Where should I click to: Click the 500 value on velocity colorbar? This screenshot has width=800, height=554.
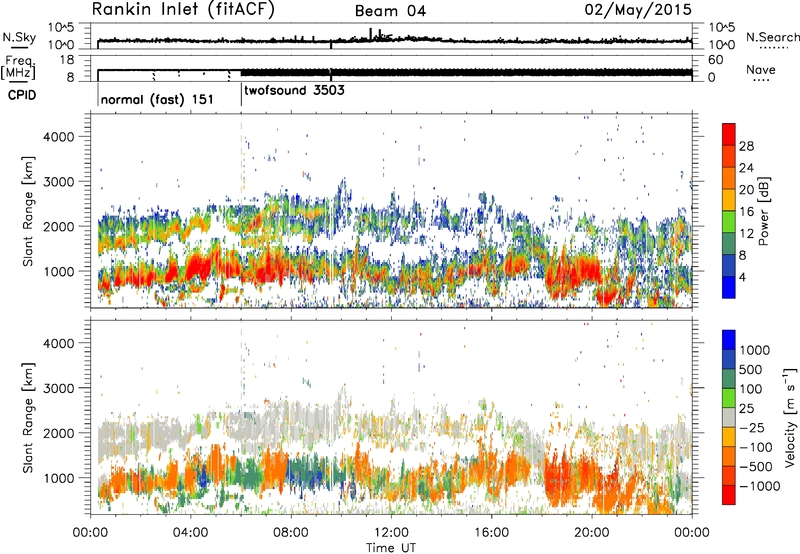pos(751,369)
